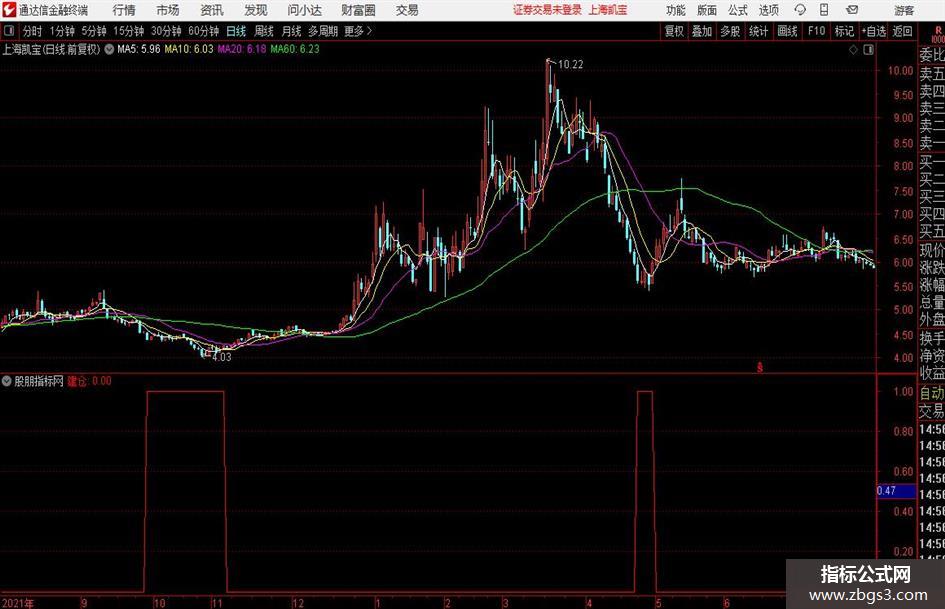
Task: Click the 上海凯宝 stock name link in title bar
Action: click(x=608, y=10)
